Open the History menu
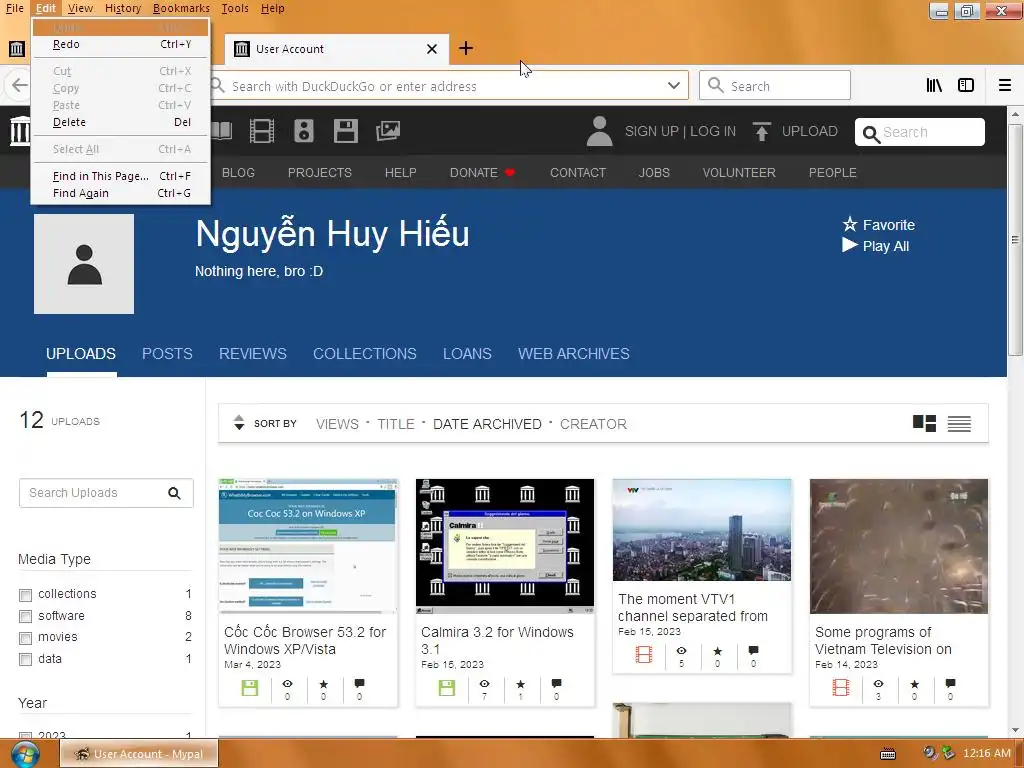The image size is (1024, 768). point(123,8)
